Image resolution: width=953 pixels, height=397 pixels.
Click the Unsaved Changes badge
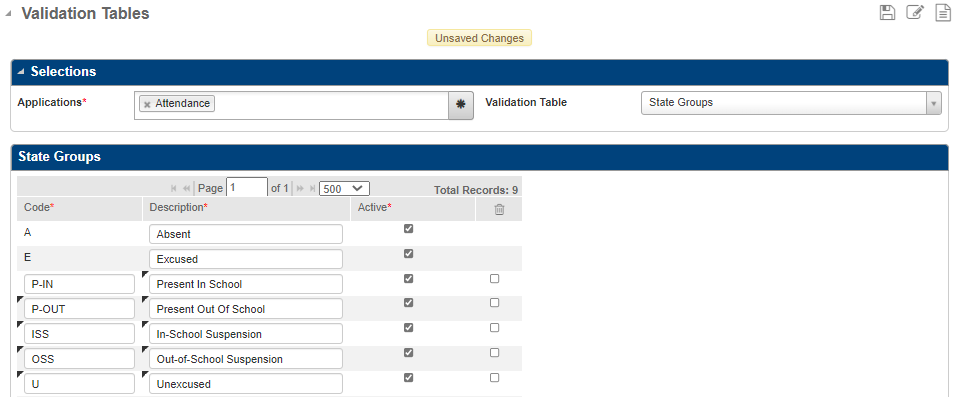point(479,38)
